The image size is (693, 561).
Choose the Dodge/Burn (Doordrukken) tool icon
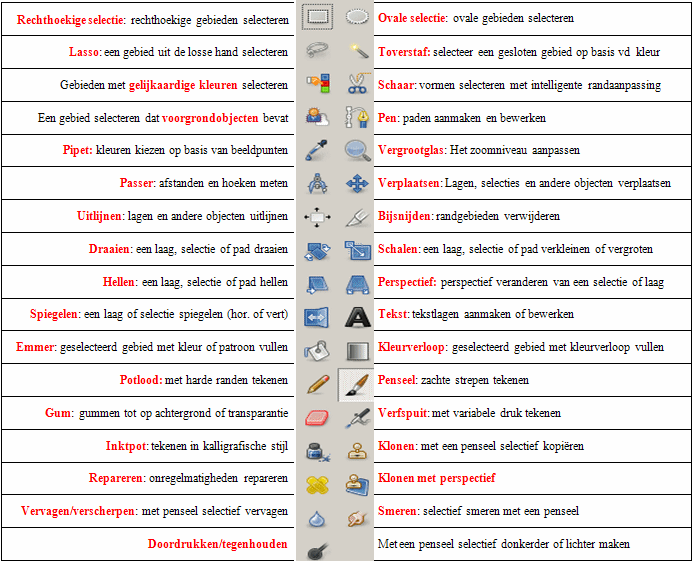point(317,546)
